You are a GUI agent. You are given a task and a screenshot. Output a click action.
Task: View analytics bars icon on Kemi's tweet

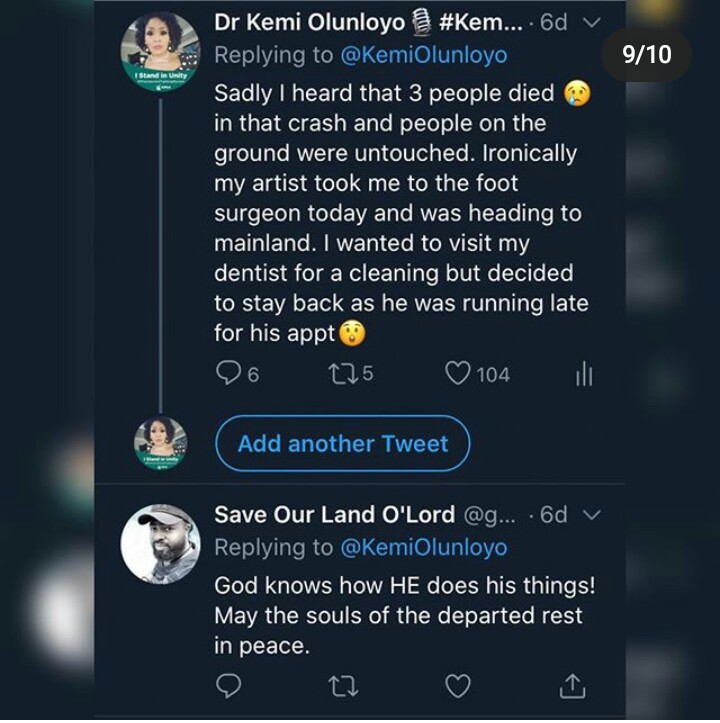[584, 374]
